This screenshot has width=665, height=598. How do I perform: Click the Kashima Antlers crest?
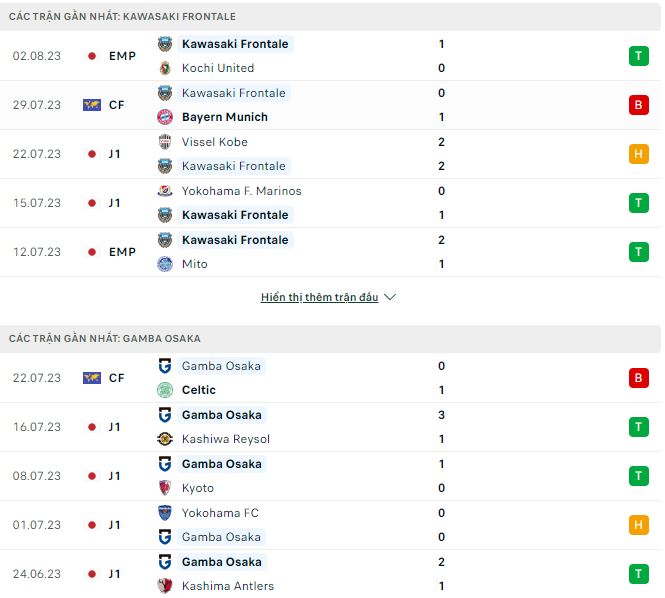click(x=165, y=586)
